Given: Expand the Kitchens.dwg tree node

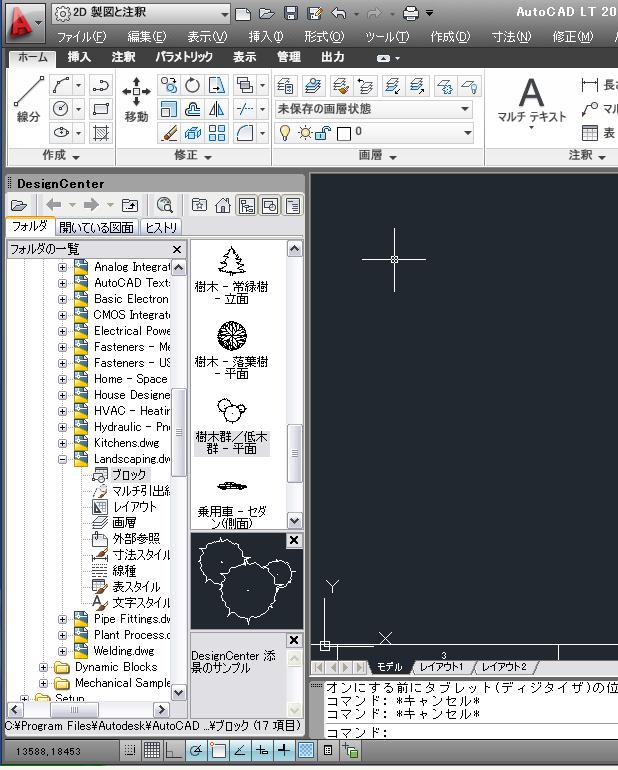Looking at the screenshot, I should click(x=62, y=443).
